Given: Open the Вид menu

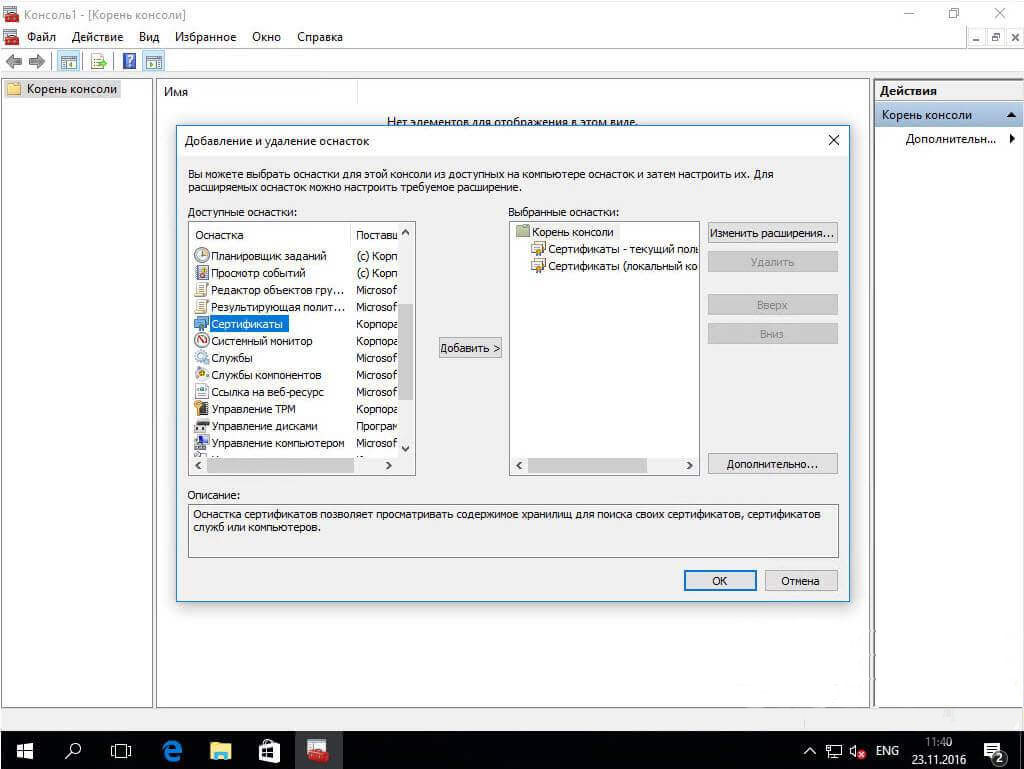Looking at the screenshot, I should (x=149, y=37).
